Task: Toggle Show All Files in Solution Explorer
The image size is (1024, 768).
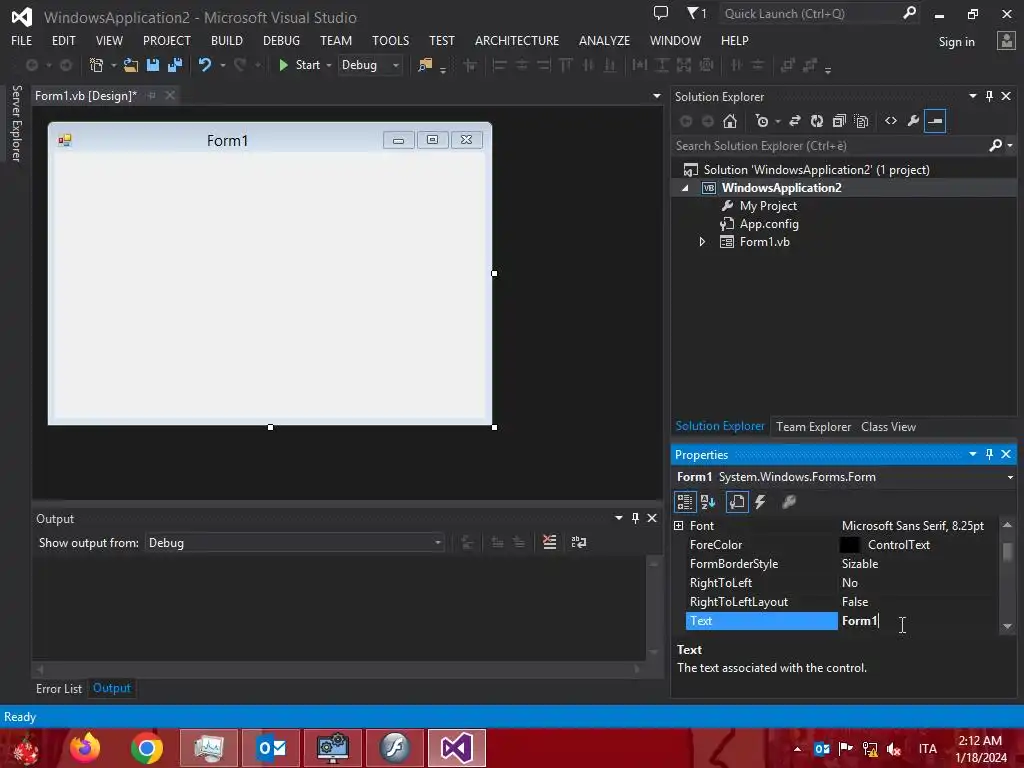Action: (x=861, y=121)
